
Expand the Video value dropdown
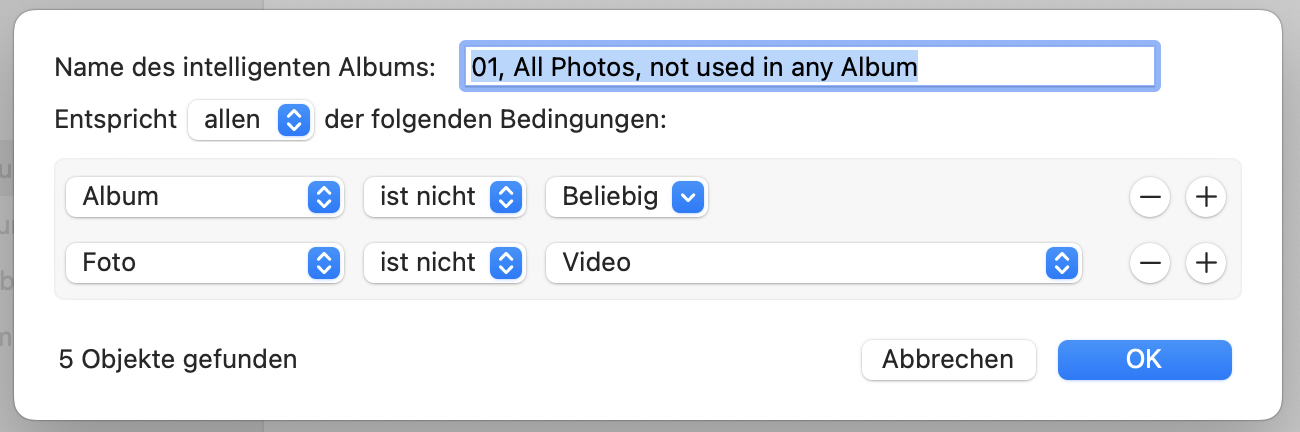tap(813, 263)
